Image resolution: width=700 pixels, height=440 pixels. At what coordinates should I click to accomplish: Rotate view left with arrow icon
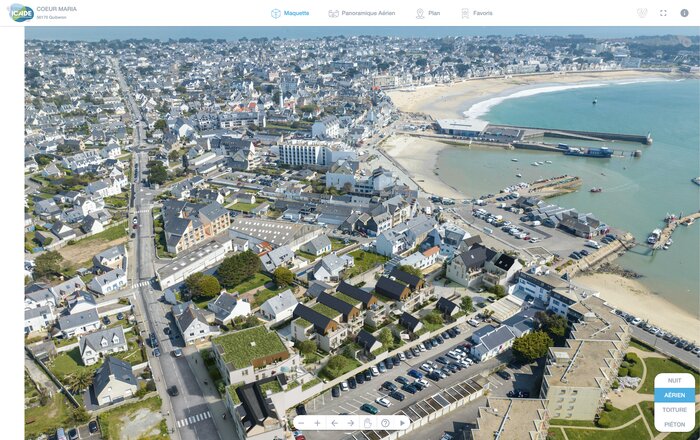[x=335, y=423]
